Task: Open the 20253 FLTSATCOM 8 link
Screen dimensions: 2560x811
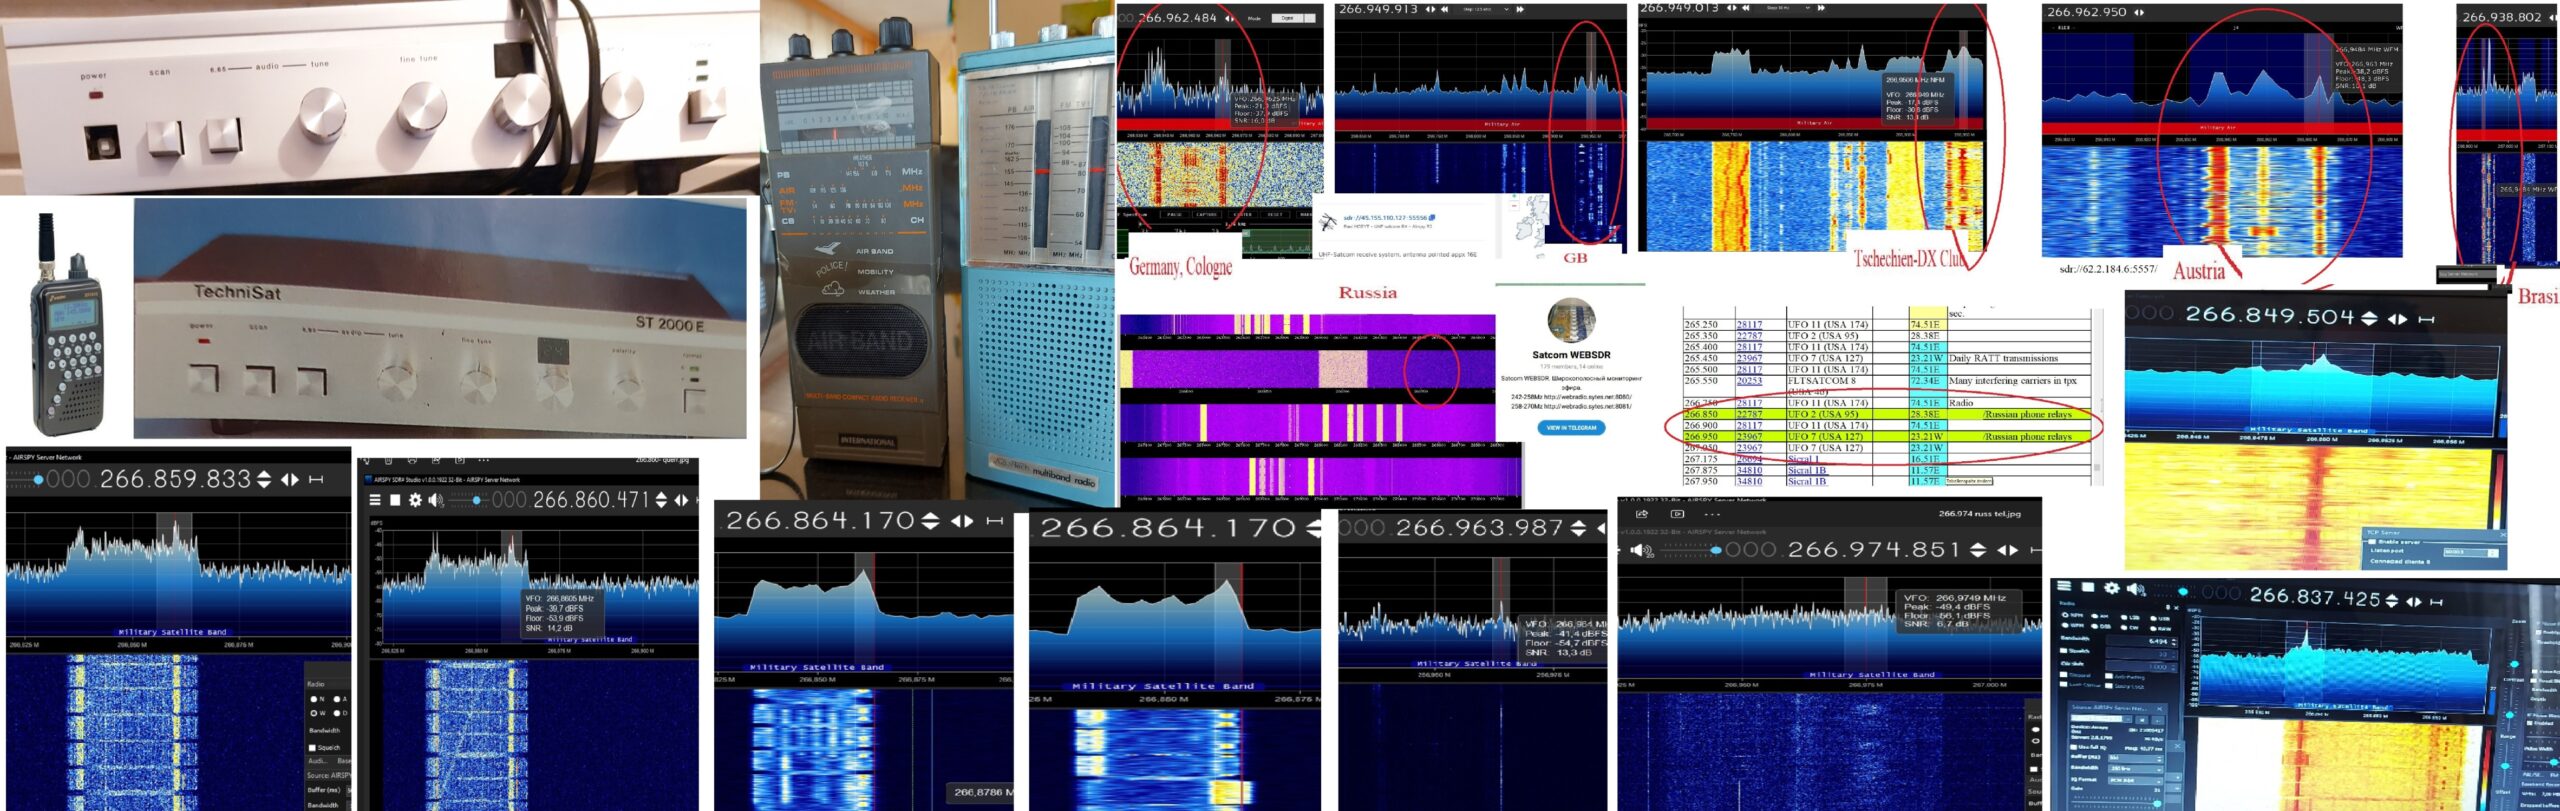Action: (1749, 381)
